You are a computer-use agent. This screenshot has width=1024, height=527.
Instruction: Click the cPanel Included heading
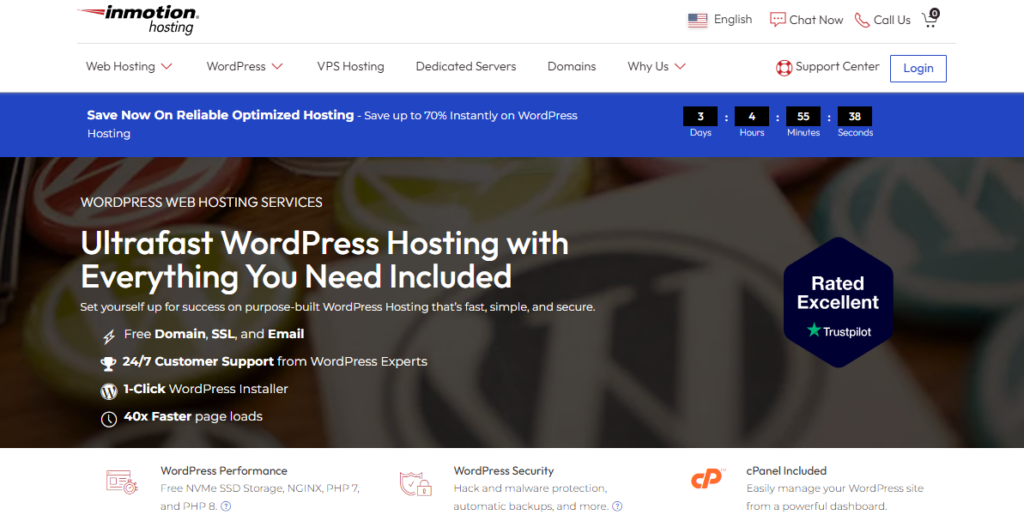point(786,471)
